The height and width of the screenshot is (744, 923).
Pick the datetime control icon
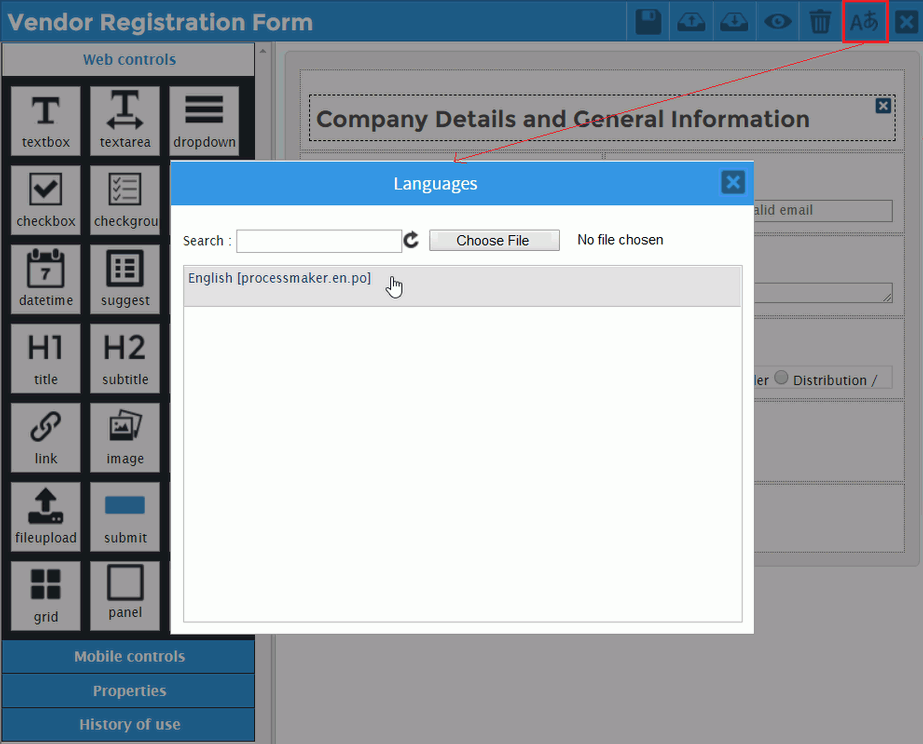pos(46,278)
